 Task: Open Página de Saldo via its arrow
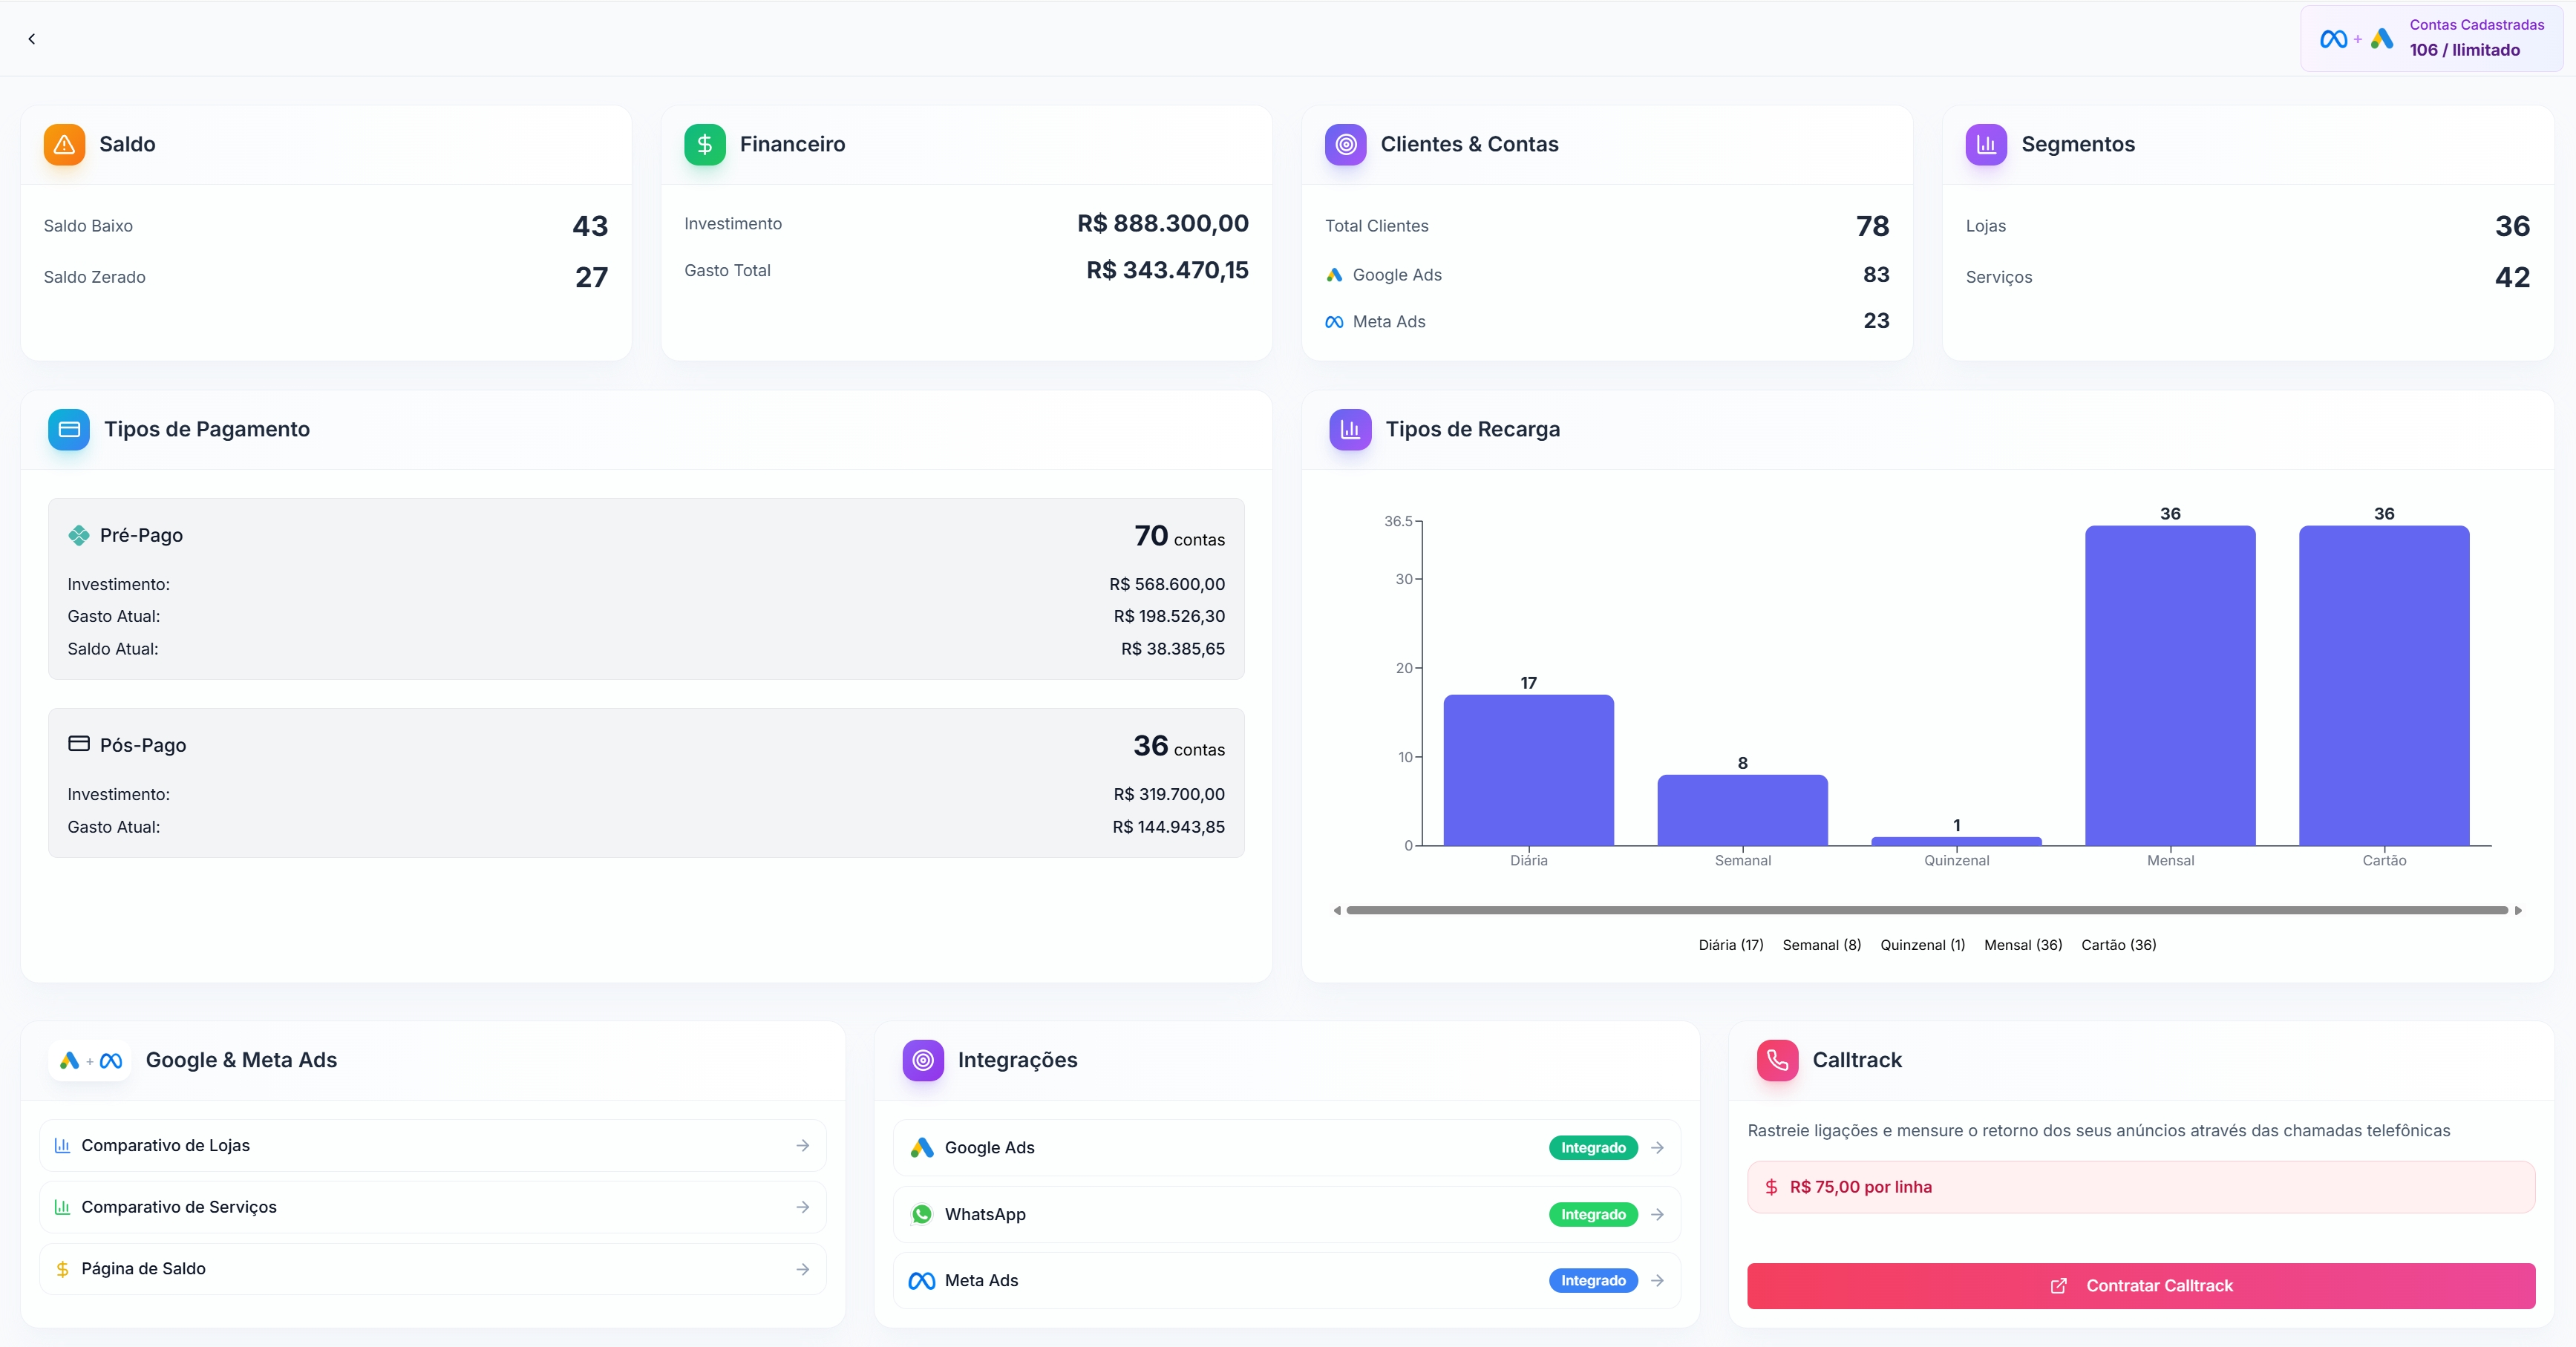coord(804,1269)
